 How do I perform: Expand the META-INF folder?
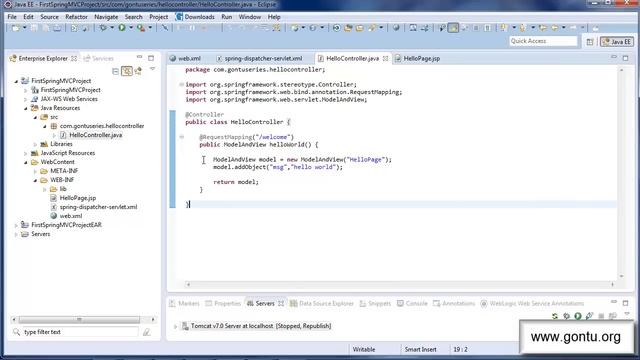tap(35, 171)
